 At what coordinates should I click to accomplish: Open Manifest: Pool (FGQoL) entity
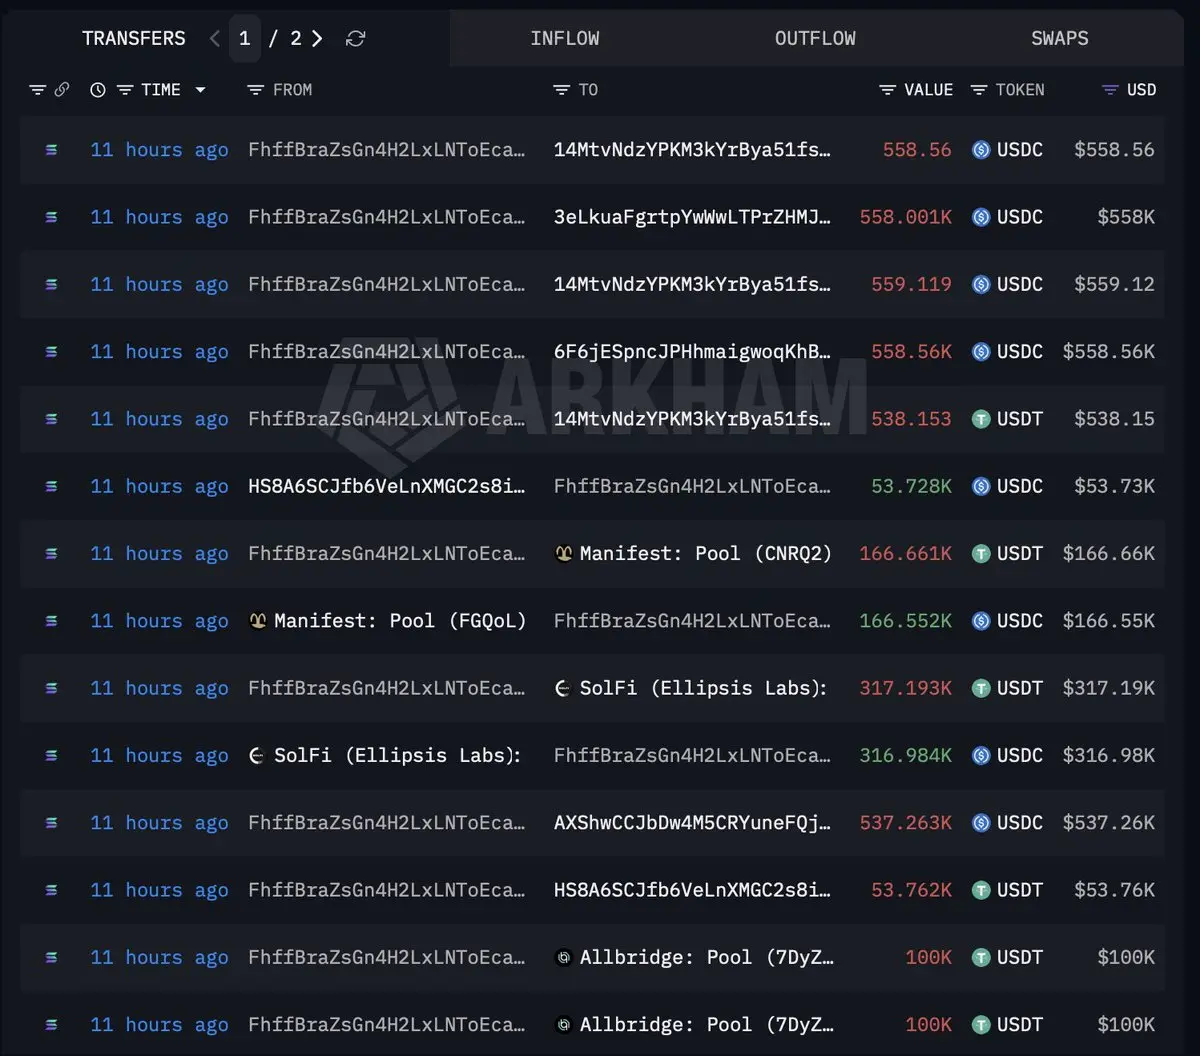pyautogui.click(x=400, y=621)
